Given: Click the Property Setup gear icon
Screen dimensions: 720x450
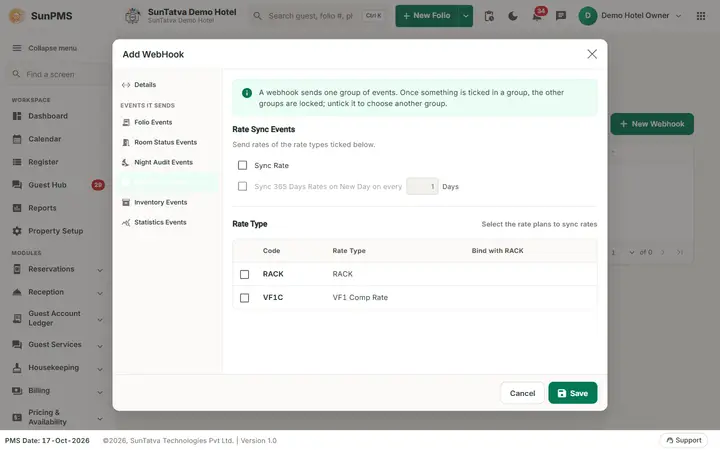Looking at the screenshot, I should [17, 231].
